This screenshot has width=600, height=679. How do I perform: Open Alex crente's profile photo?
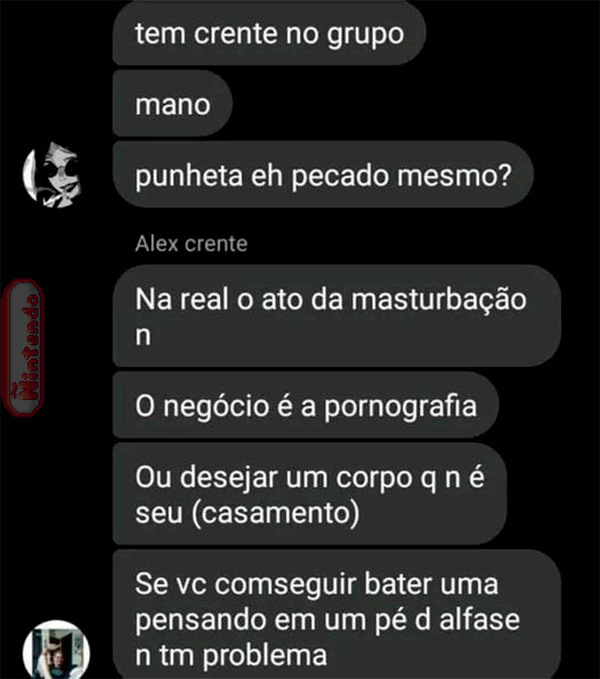point(56,650)
